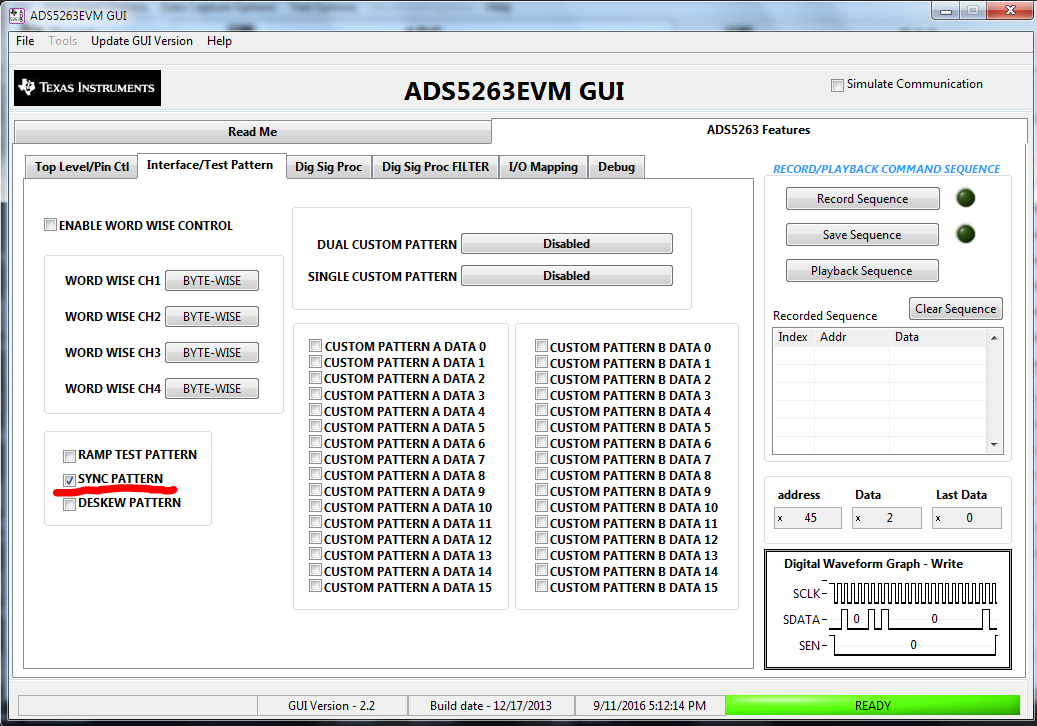Select the ADS5263 Features tab
The height and width of the screenshot is (726, 1037).
click(x=758, y=130)
